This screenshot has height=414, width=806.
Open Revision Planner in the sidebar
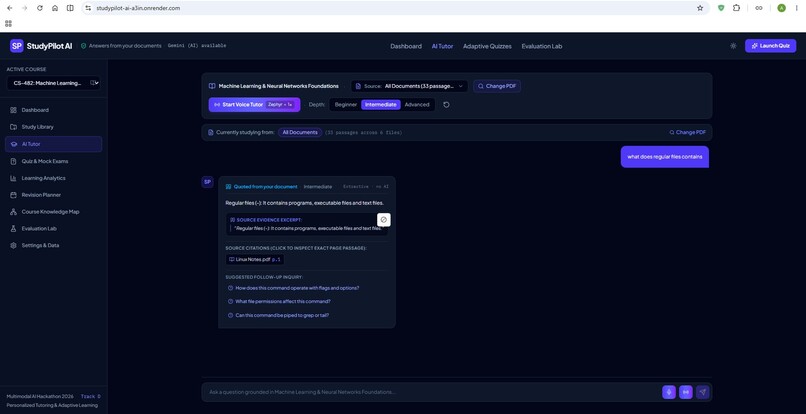click(x=53, y=195)
